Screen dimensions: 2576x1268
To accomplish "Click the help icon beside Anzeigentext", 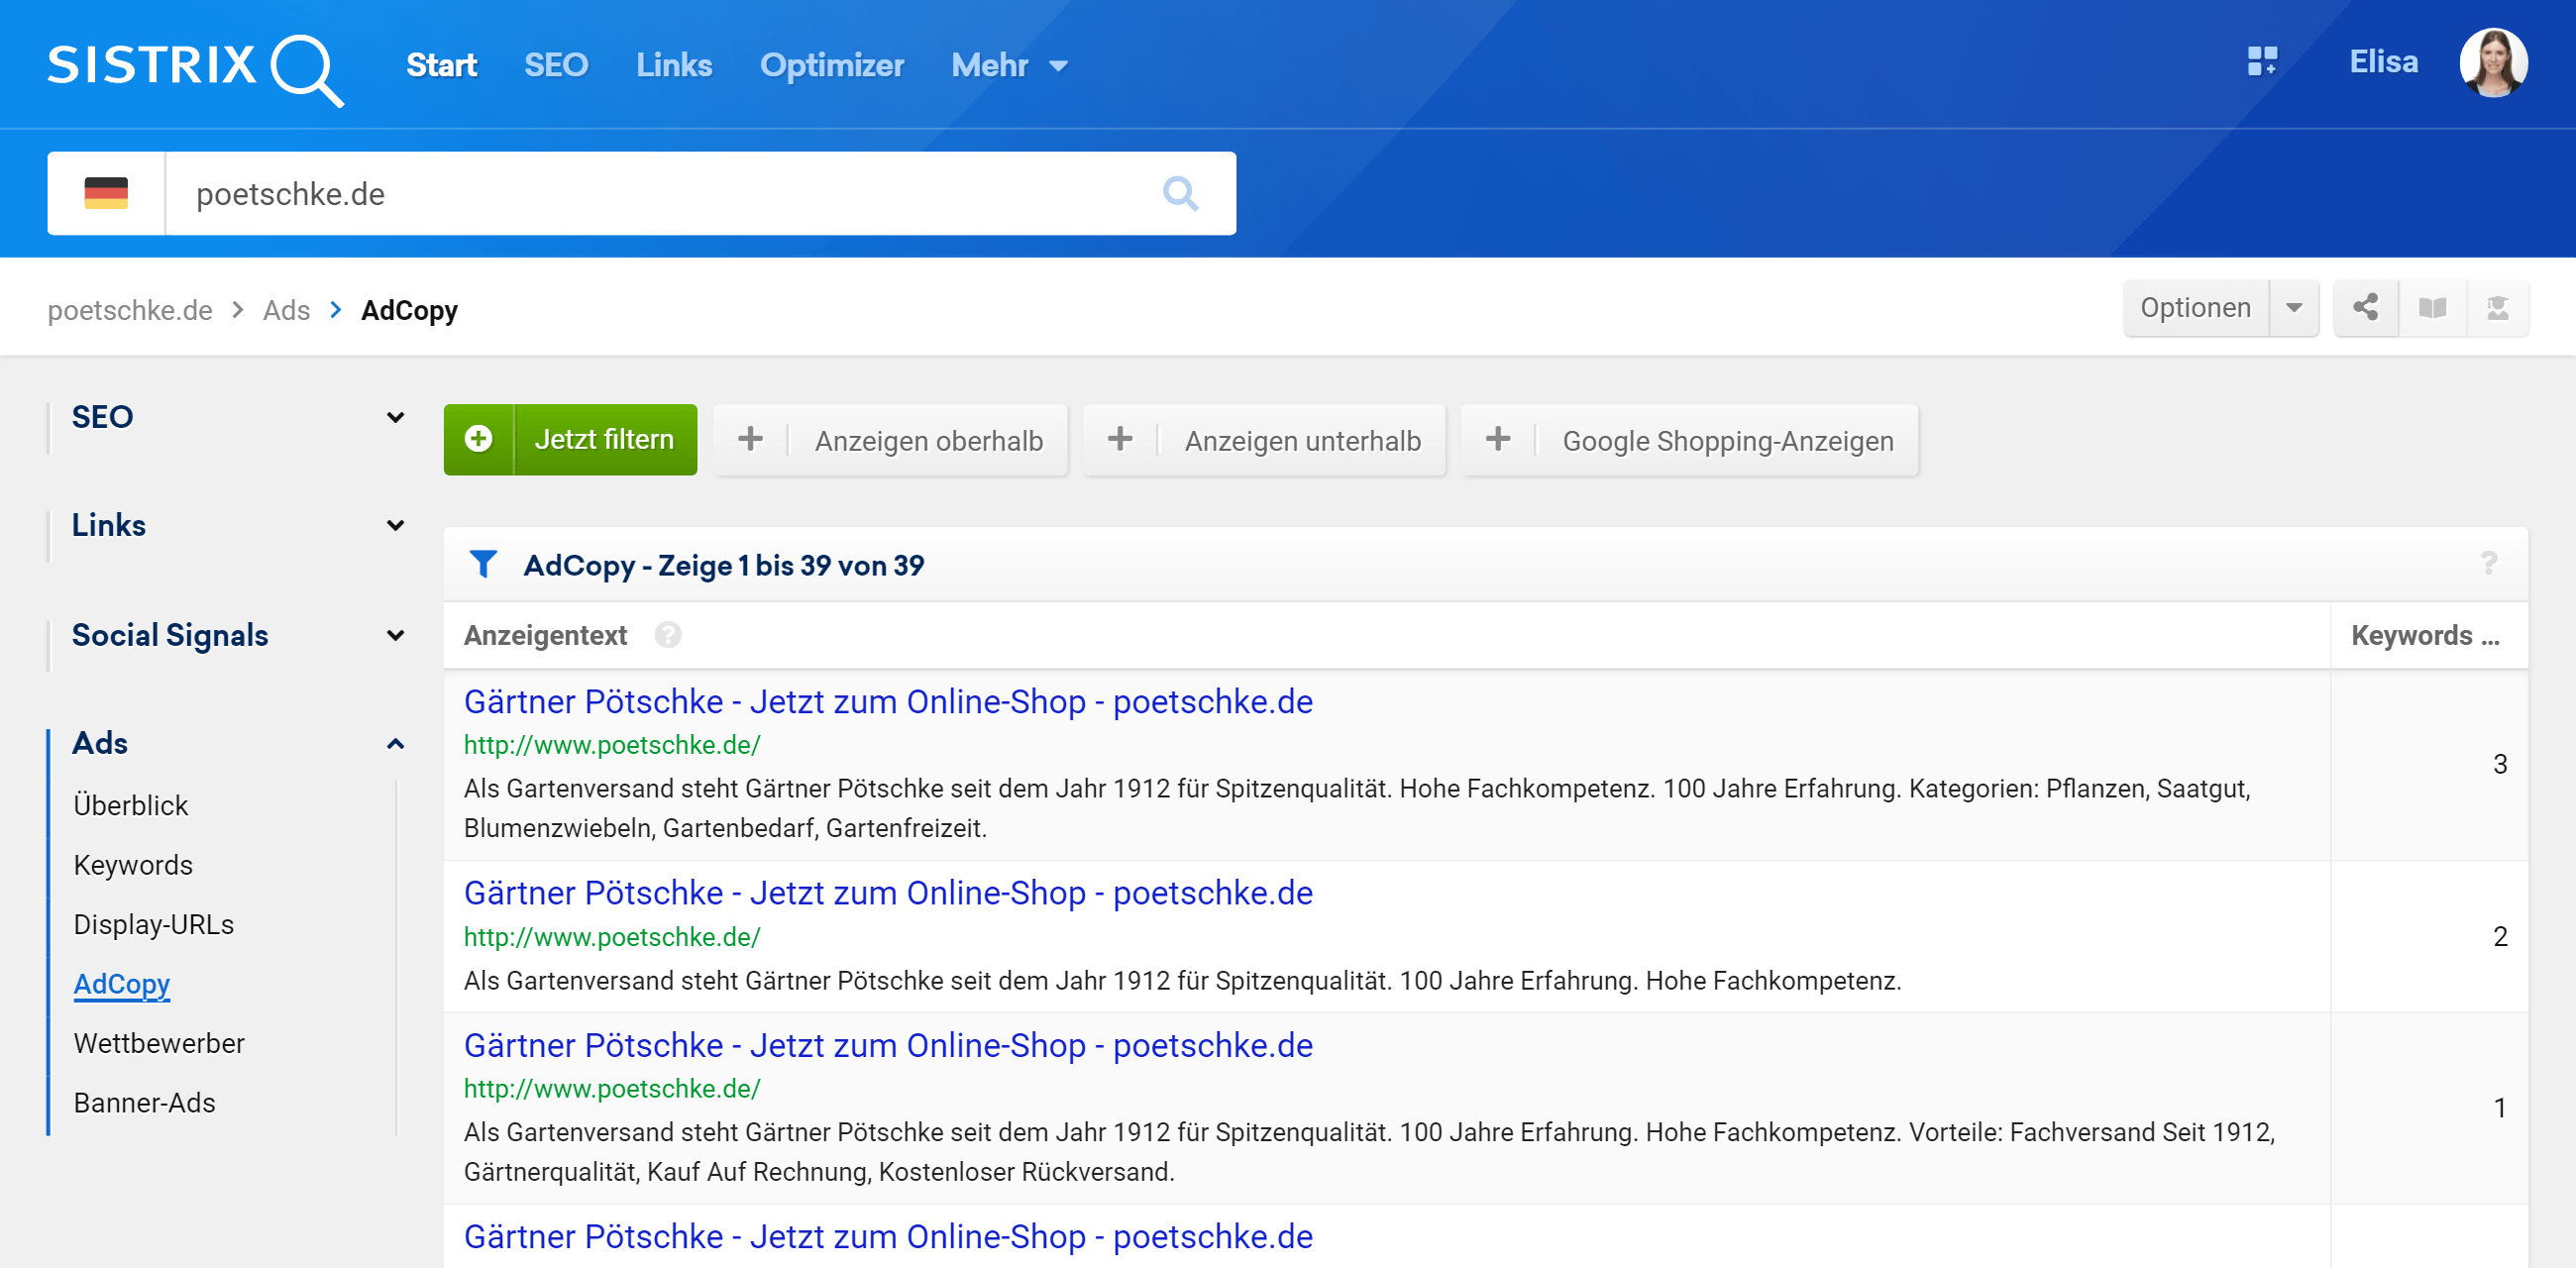I will [668, 635].
